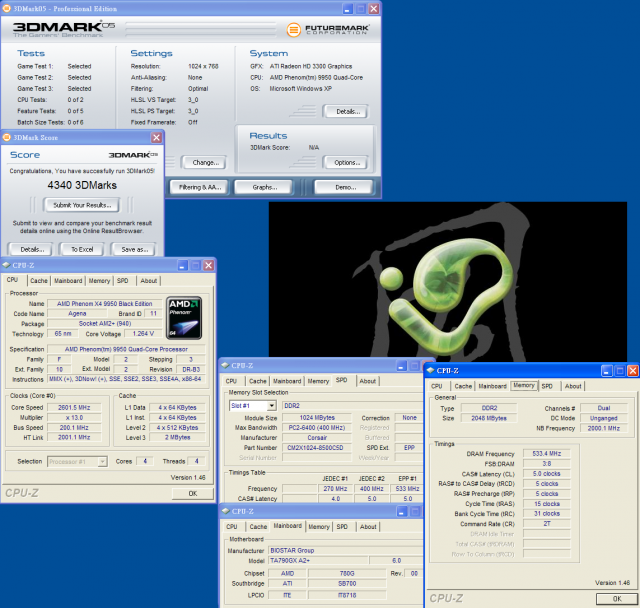
Task: Minimize the CPU-Z SPD window
Action: point(401,366)
